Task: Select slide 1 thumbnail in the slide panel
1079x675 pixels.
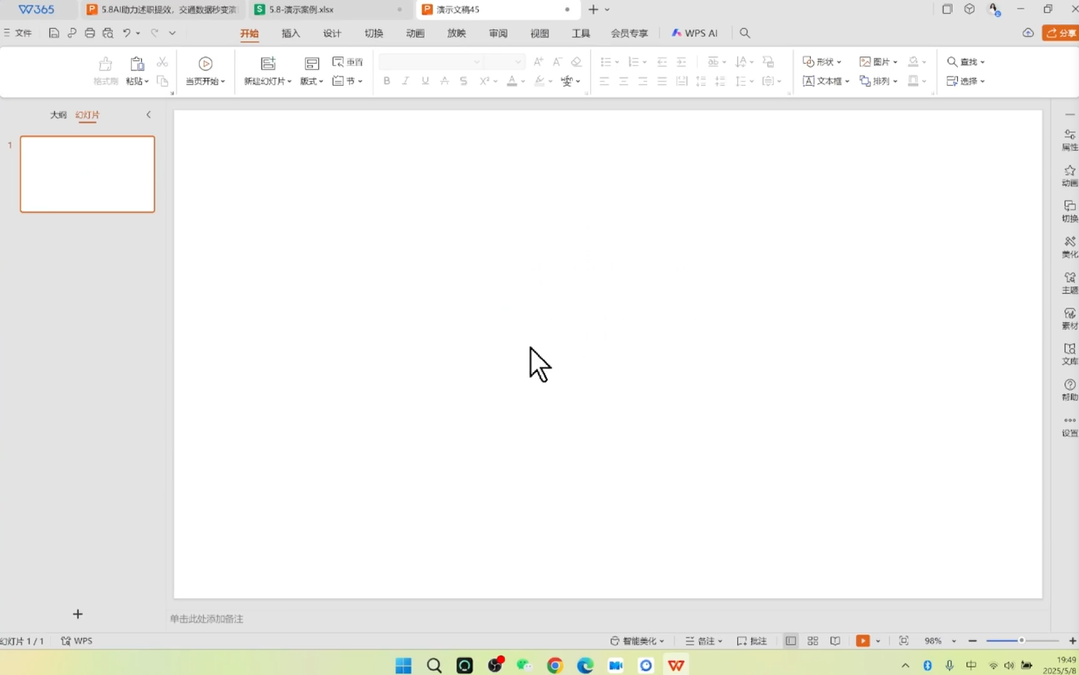Action: [88, 174]
